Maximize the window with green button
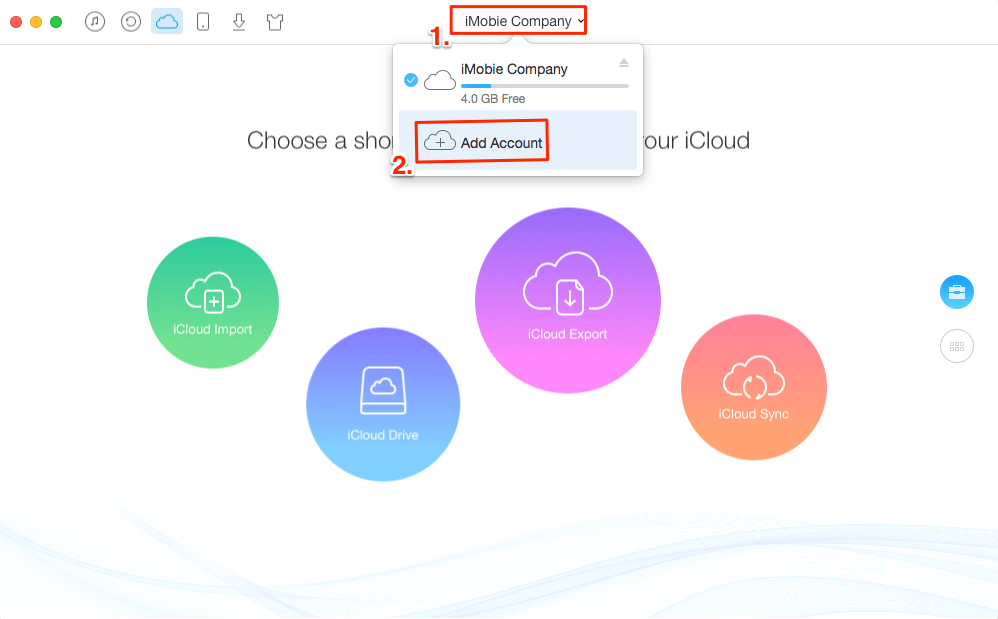This screenshot has width=998, height=619. pos(56,22)
